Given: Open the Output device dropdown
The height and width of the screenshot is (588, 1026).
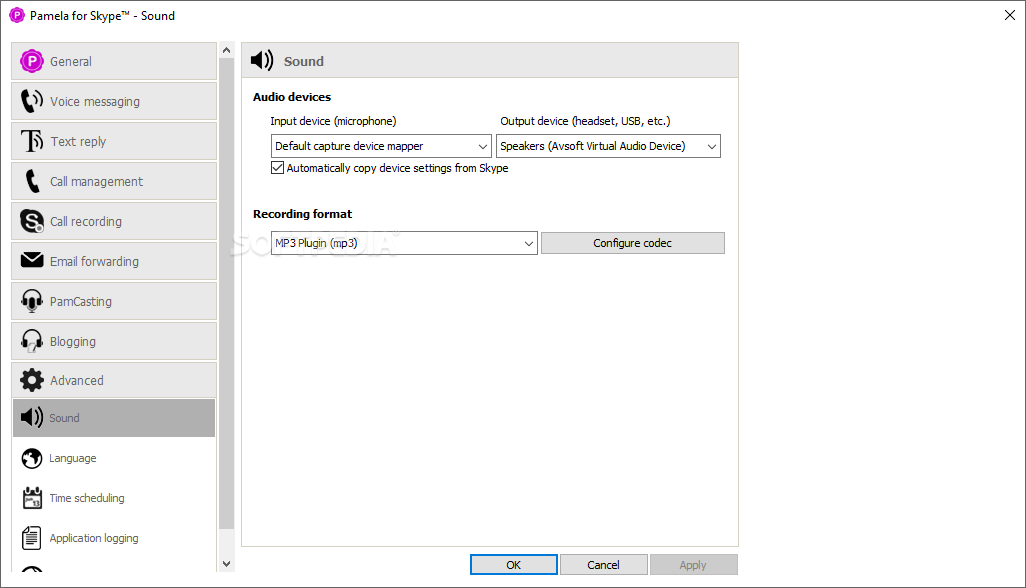Looking at the screenshot, I should click(608, 146).
